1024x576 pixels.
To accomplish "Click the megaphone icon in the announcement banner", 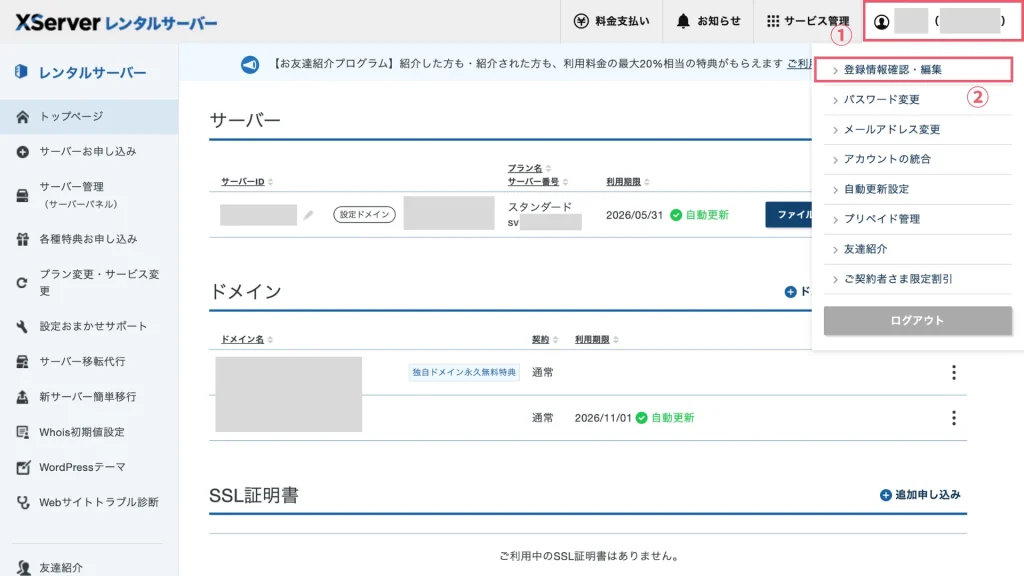I will [x=250, y=64].
